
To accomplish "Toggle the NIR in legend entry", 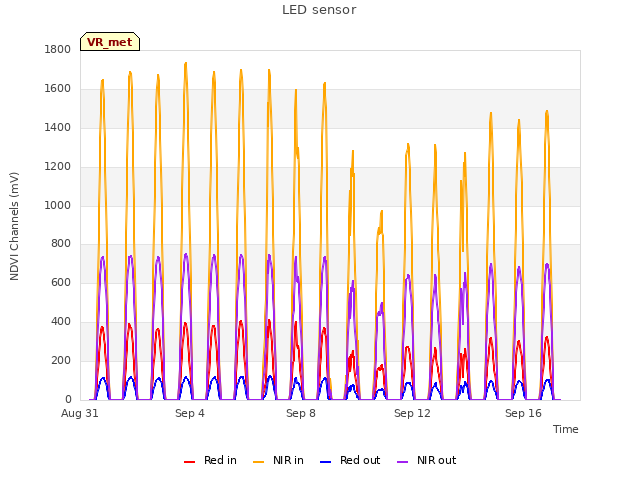I will click(278, 460).
